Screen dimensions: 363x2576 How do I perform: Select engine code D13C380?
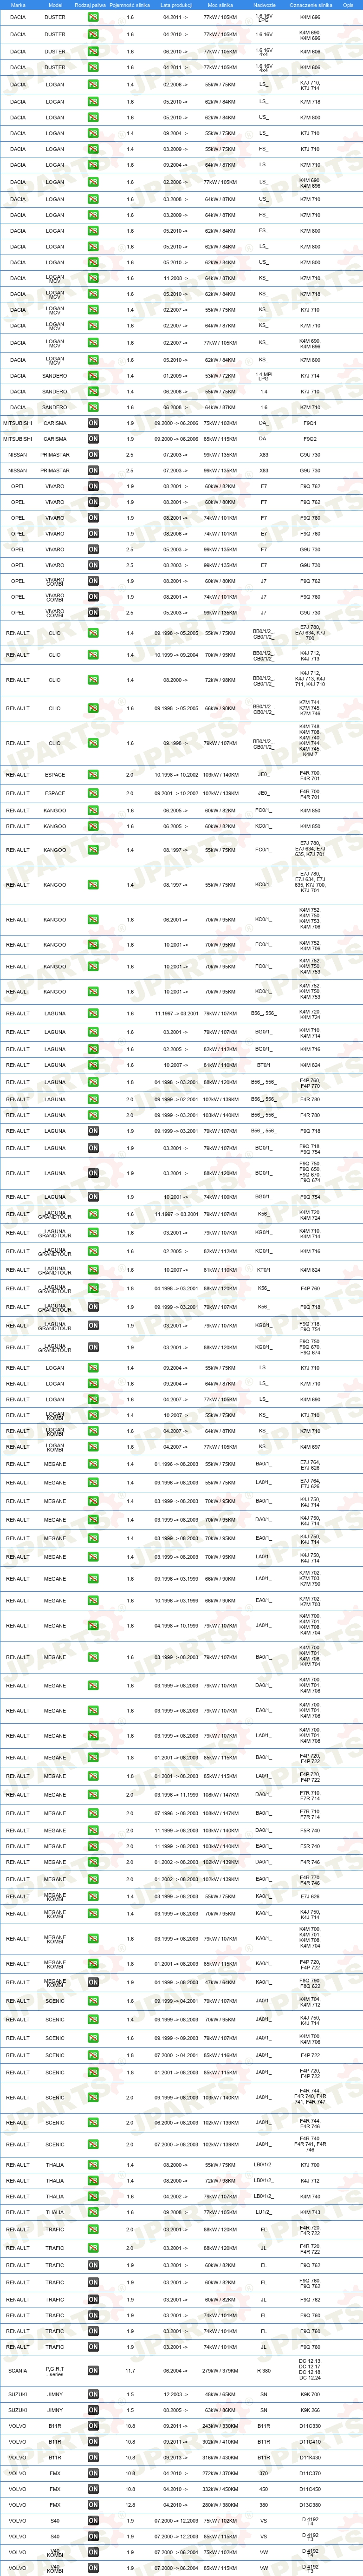click(310, 2505)
